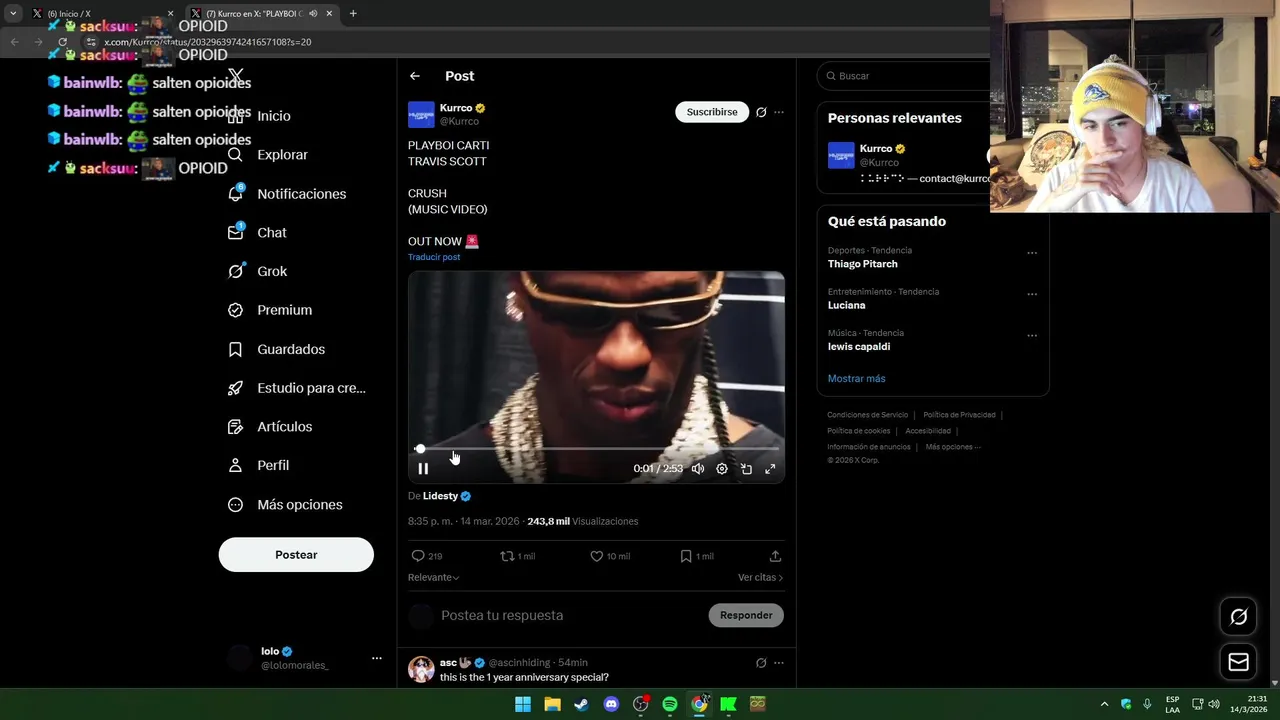Open account menu dots beside lolo
1280x720 pixels.
(377, 658)
